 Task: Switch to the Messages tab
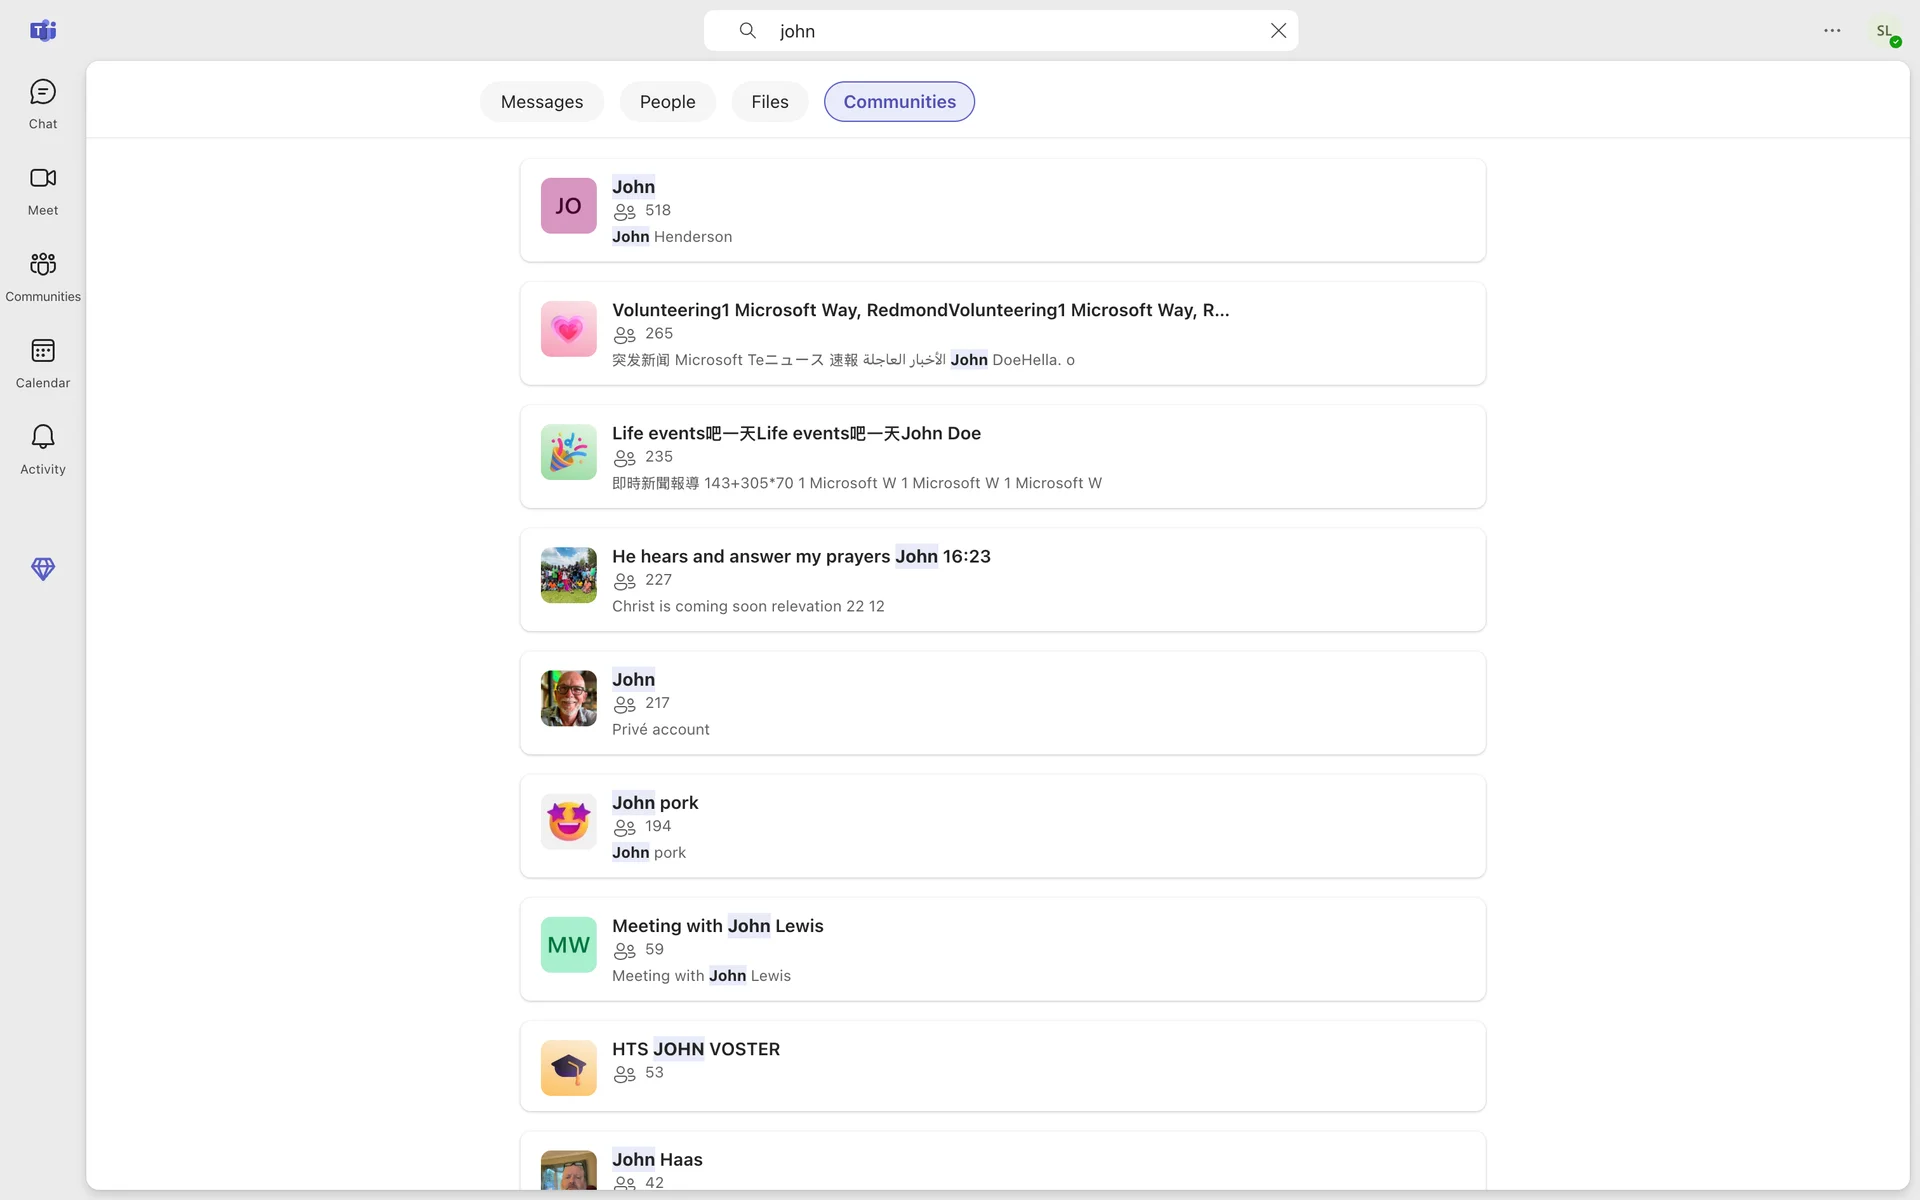coord(541,102)
